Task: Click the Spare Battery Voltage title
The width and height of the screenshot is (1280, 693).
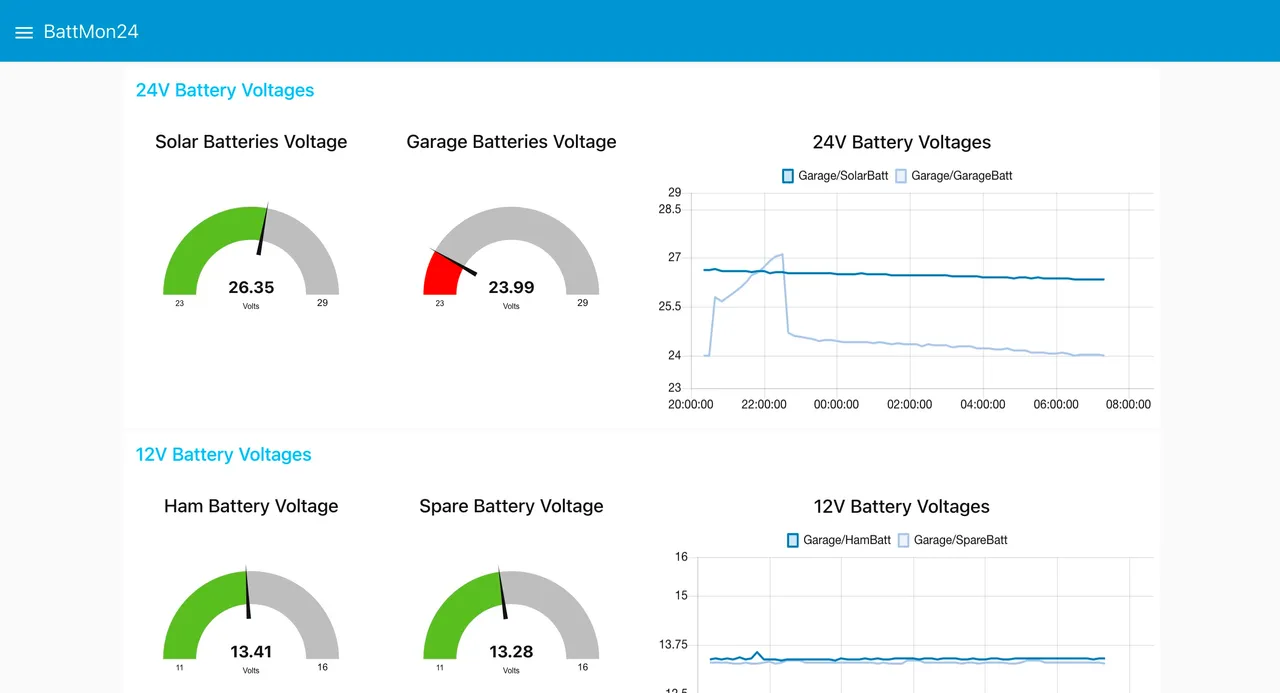Action: [511, 506]
